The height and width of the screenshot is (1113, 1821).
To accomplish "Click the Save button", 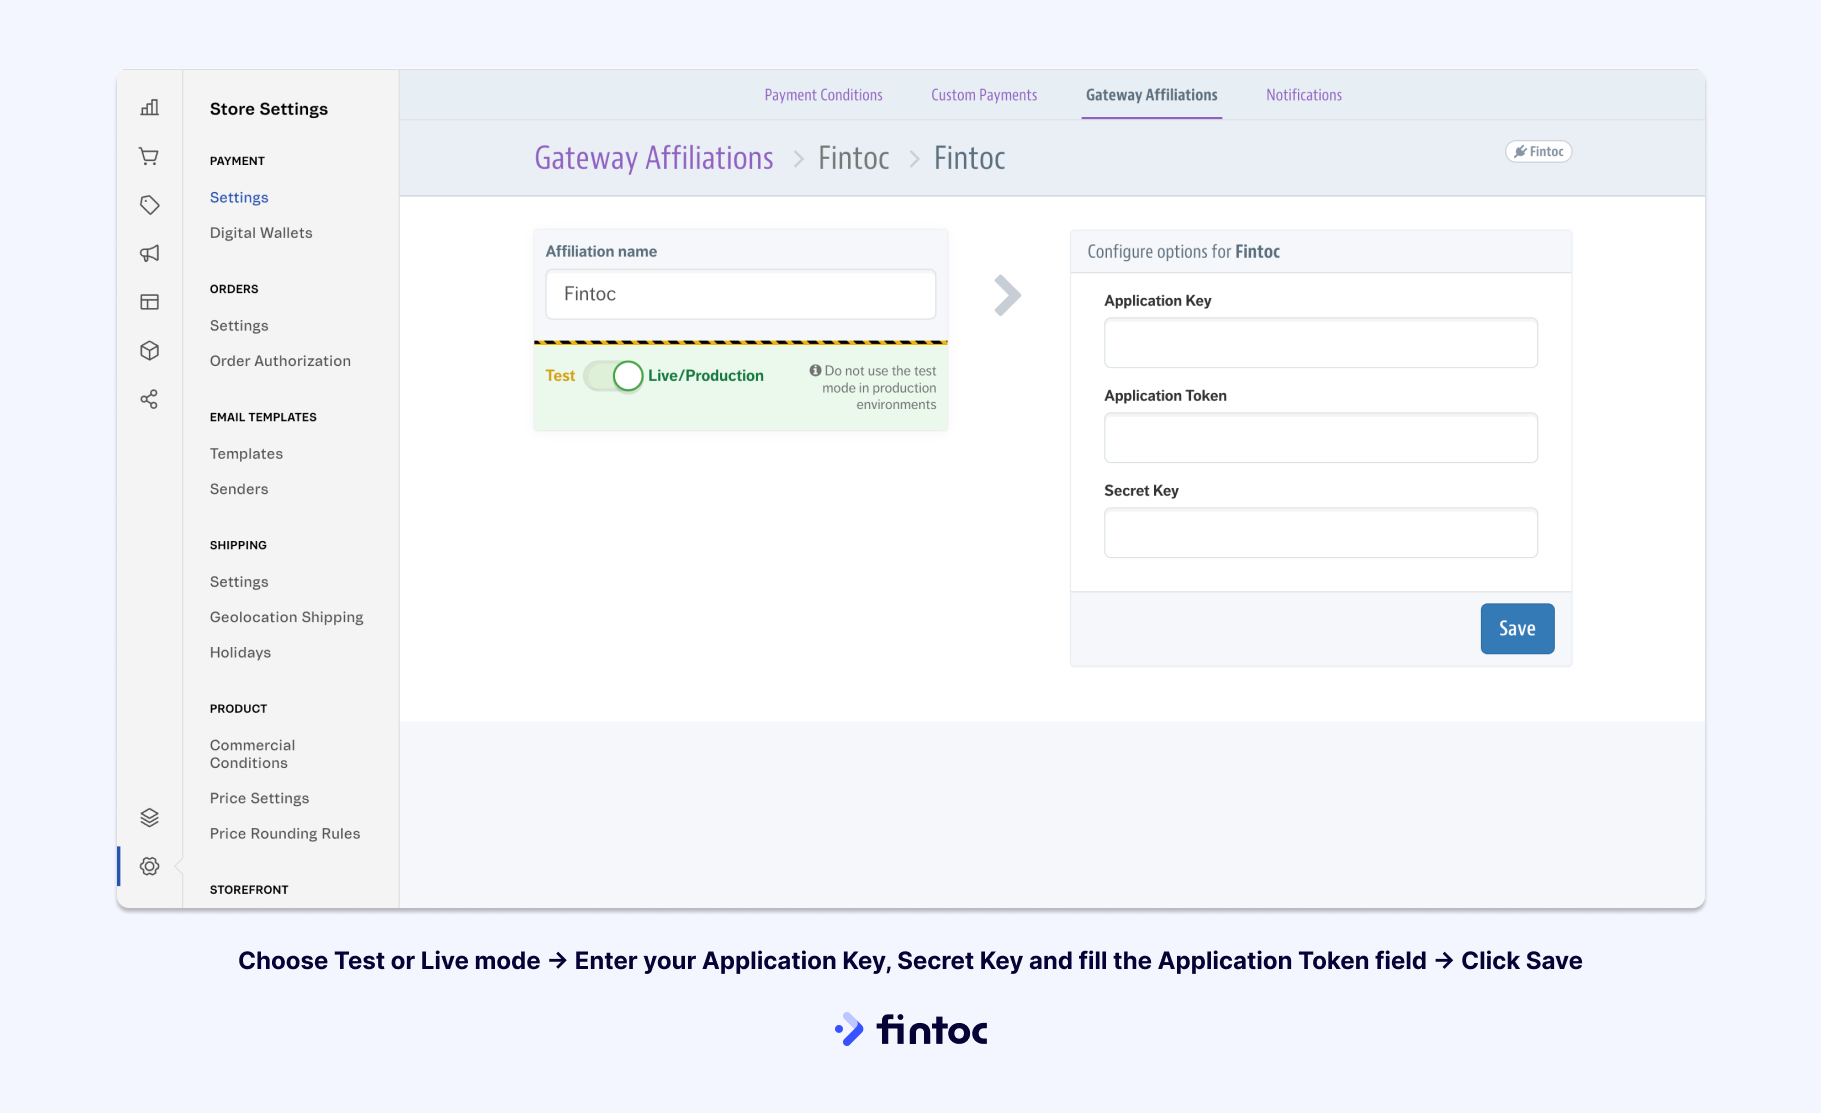I will point(1517,629).
